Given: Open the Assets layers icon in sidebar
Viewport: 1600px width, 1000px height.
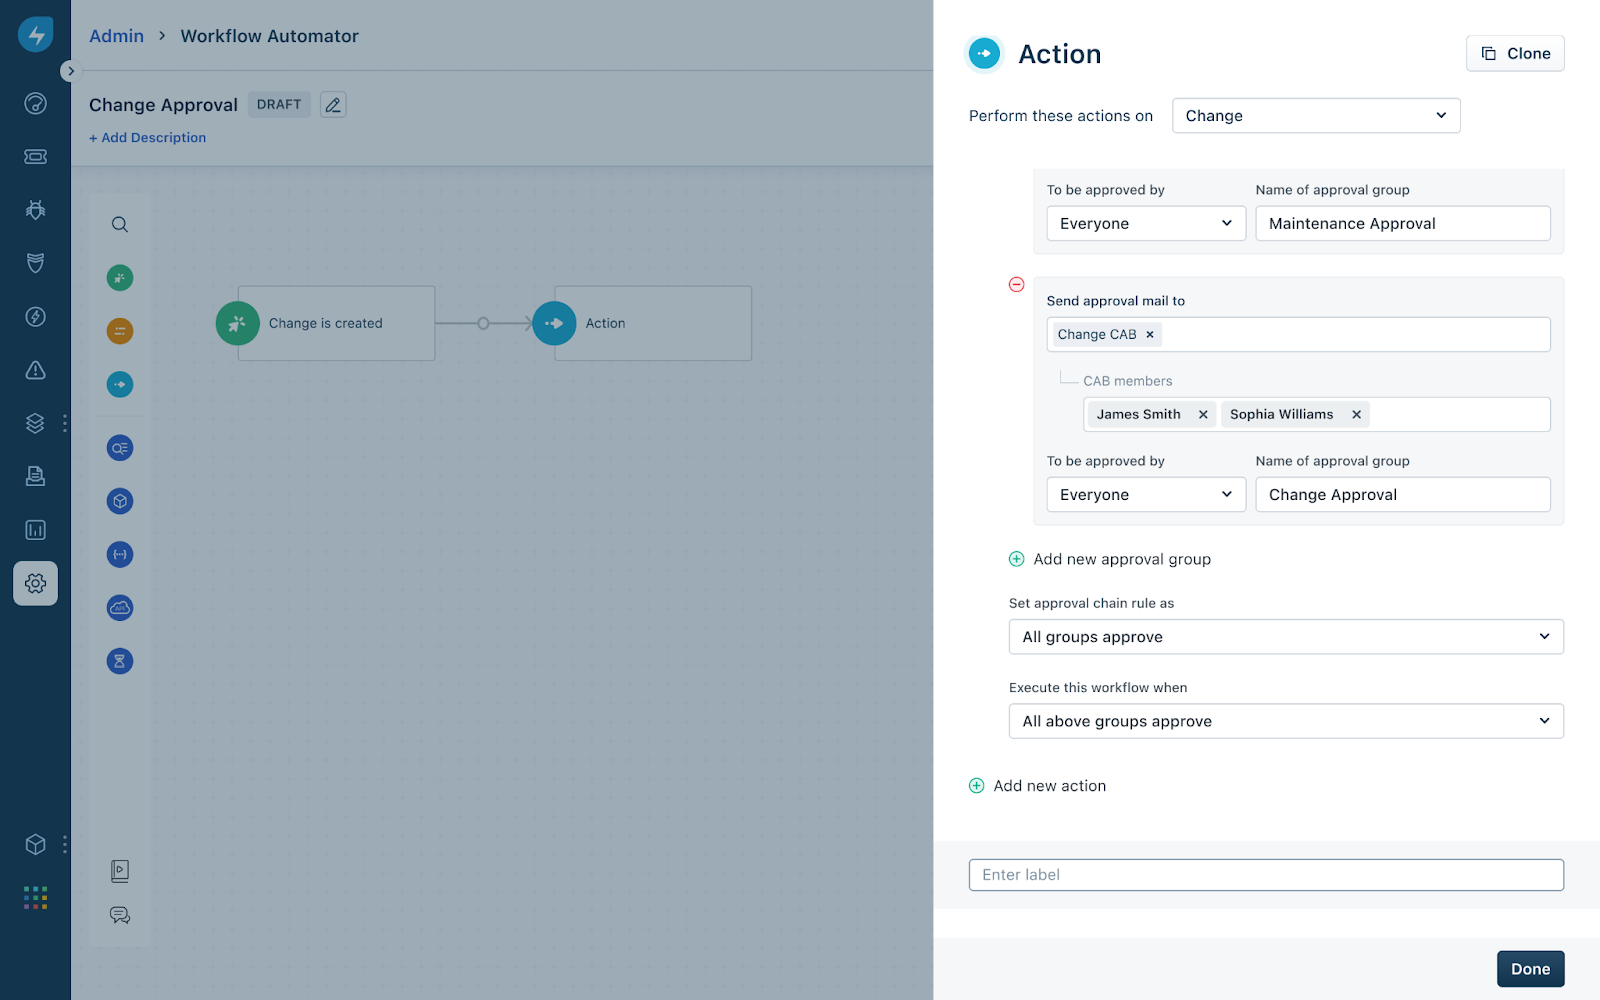Looking at the screenshot, I should pyautogui.click(x=35, y=423).
